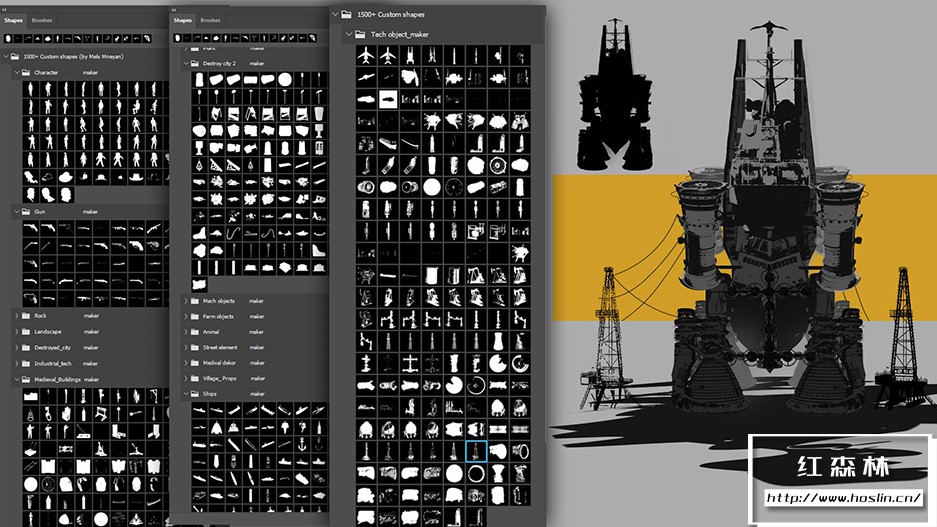Select the dial clock shape in Tech object_maker

pyautogui.click(x=454, y=188)
